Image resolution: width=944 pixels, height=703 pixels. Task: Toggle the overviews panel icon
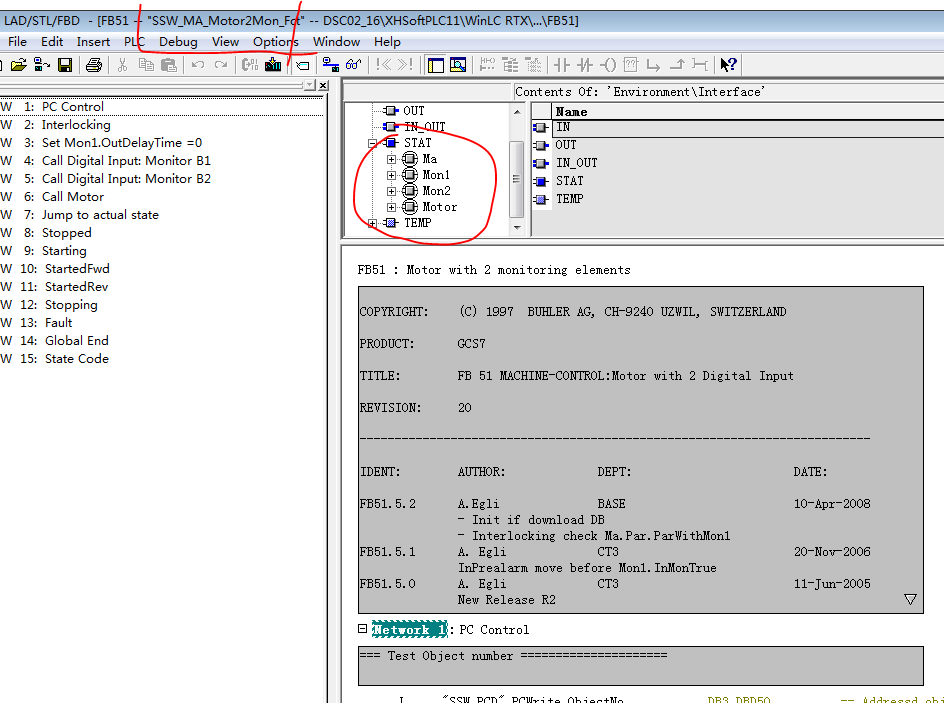[435, 65]
